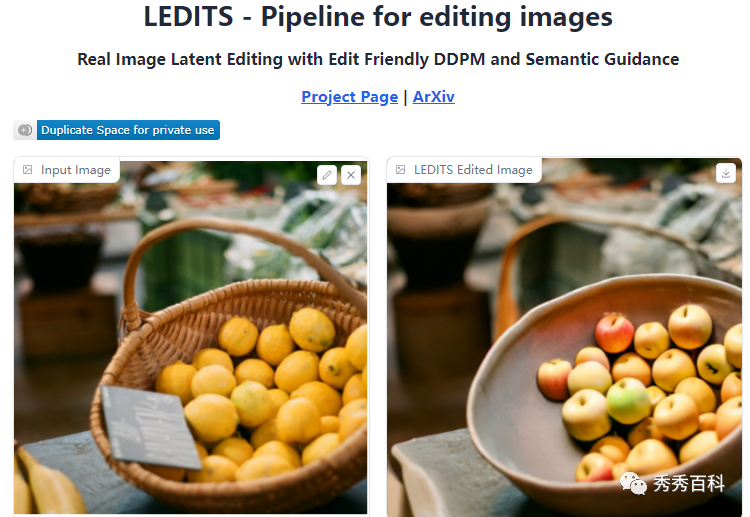Click the lemon basket input image
The image size is (750, 517).
tap(190, 338)
